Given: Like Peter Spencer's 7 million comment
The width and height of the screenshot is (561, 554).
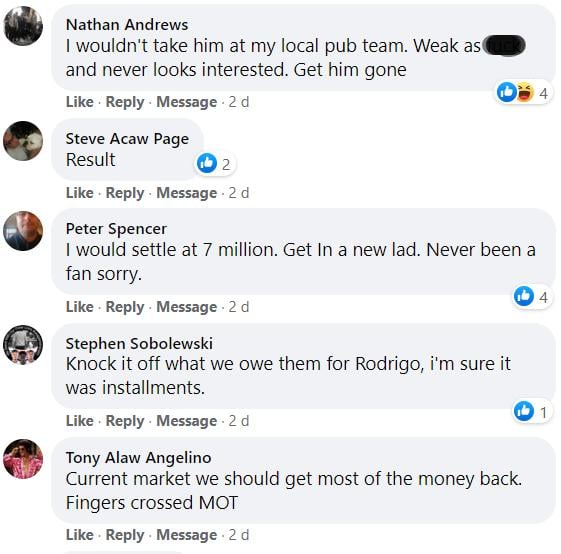Looking at the screenshot, I should pos(79,307).
